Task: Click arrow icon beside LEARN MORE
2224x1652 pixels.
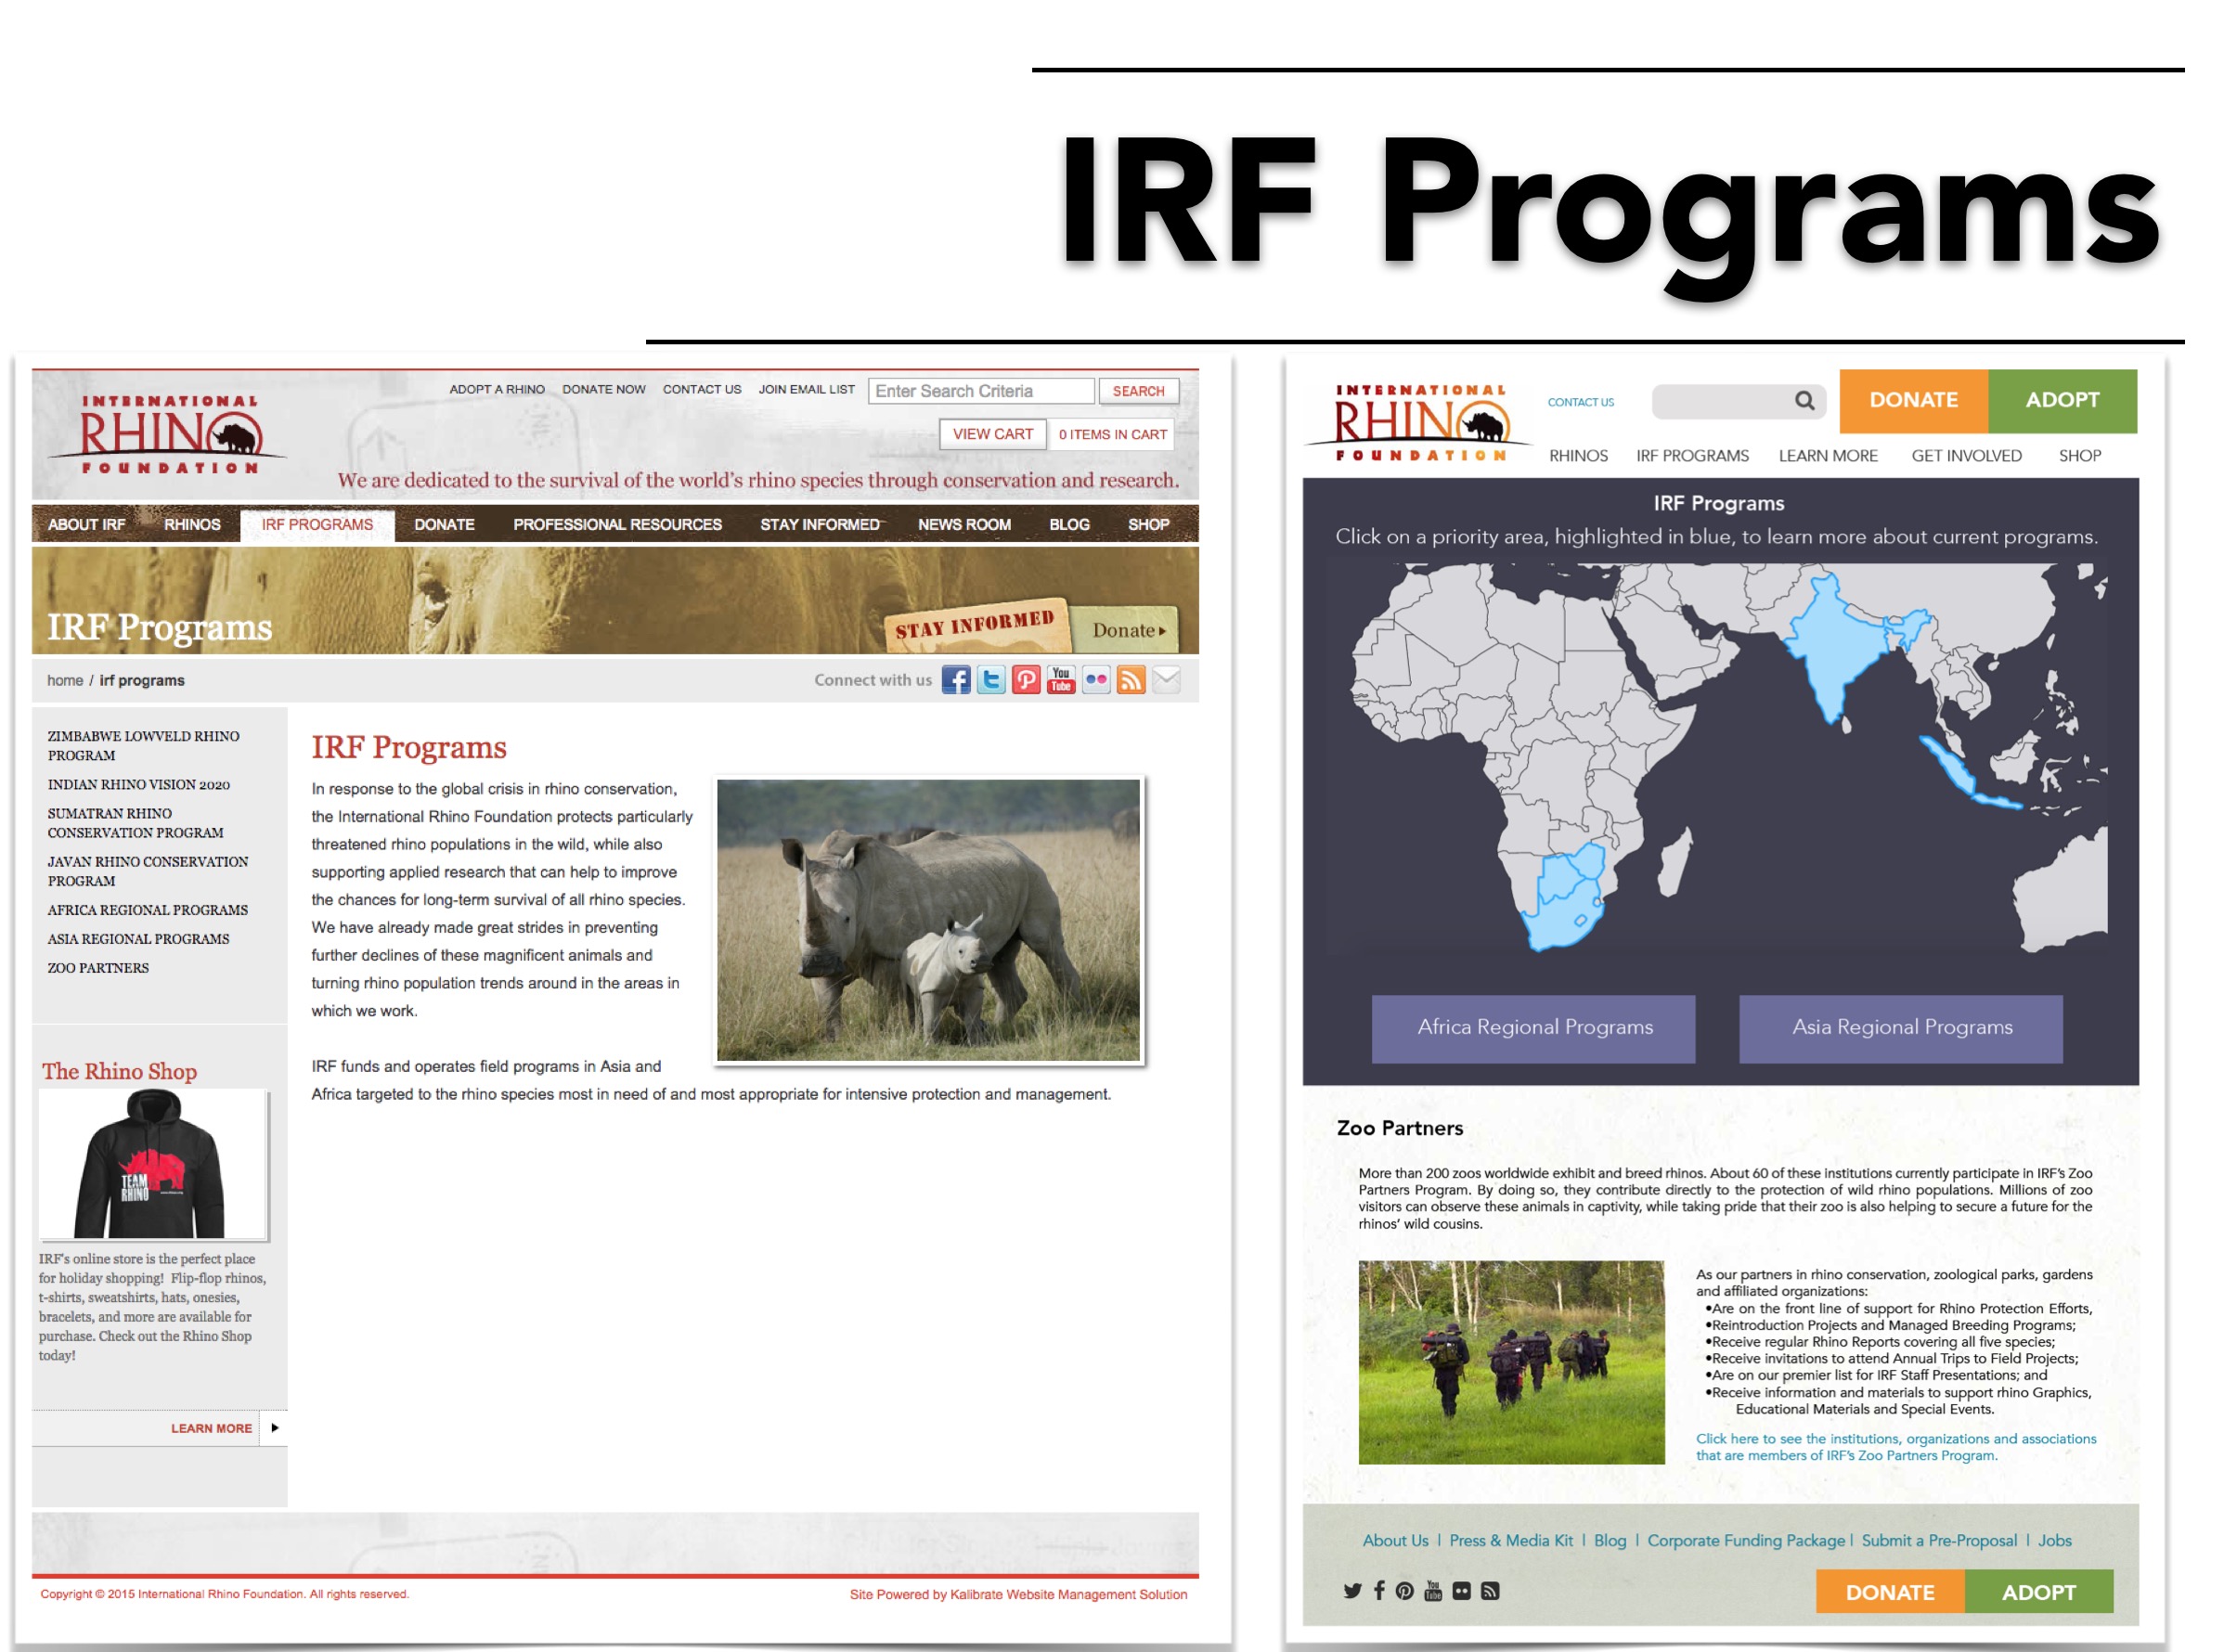Action: [x=274, y=1428]
